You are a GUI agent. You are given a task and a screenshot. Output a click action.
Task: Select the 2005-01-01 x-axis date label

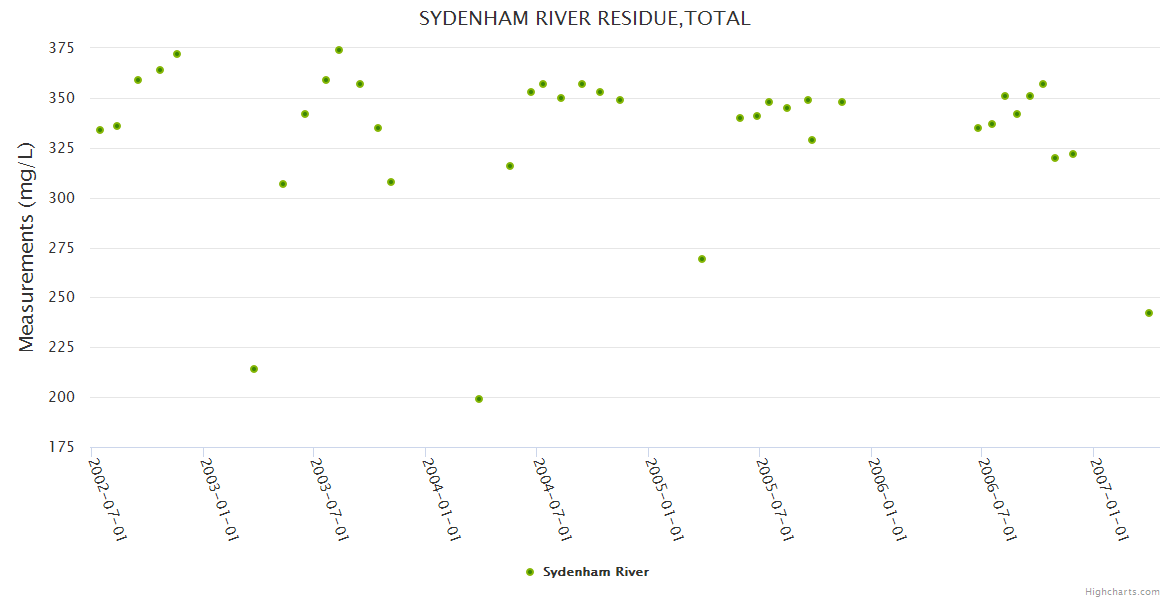[665, 500]
